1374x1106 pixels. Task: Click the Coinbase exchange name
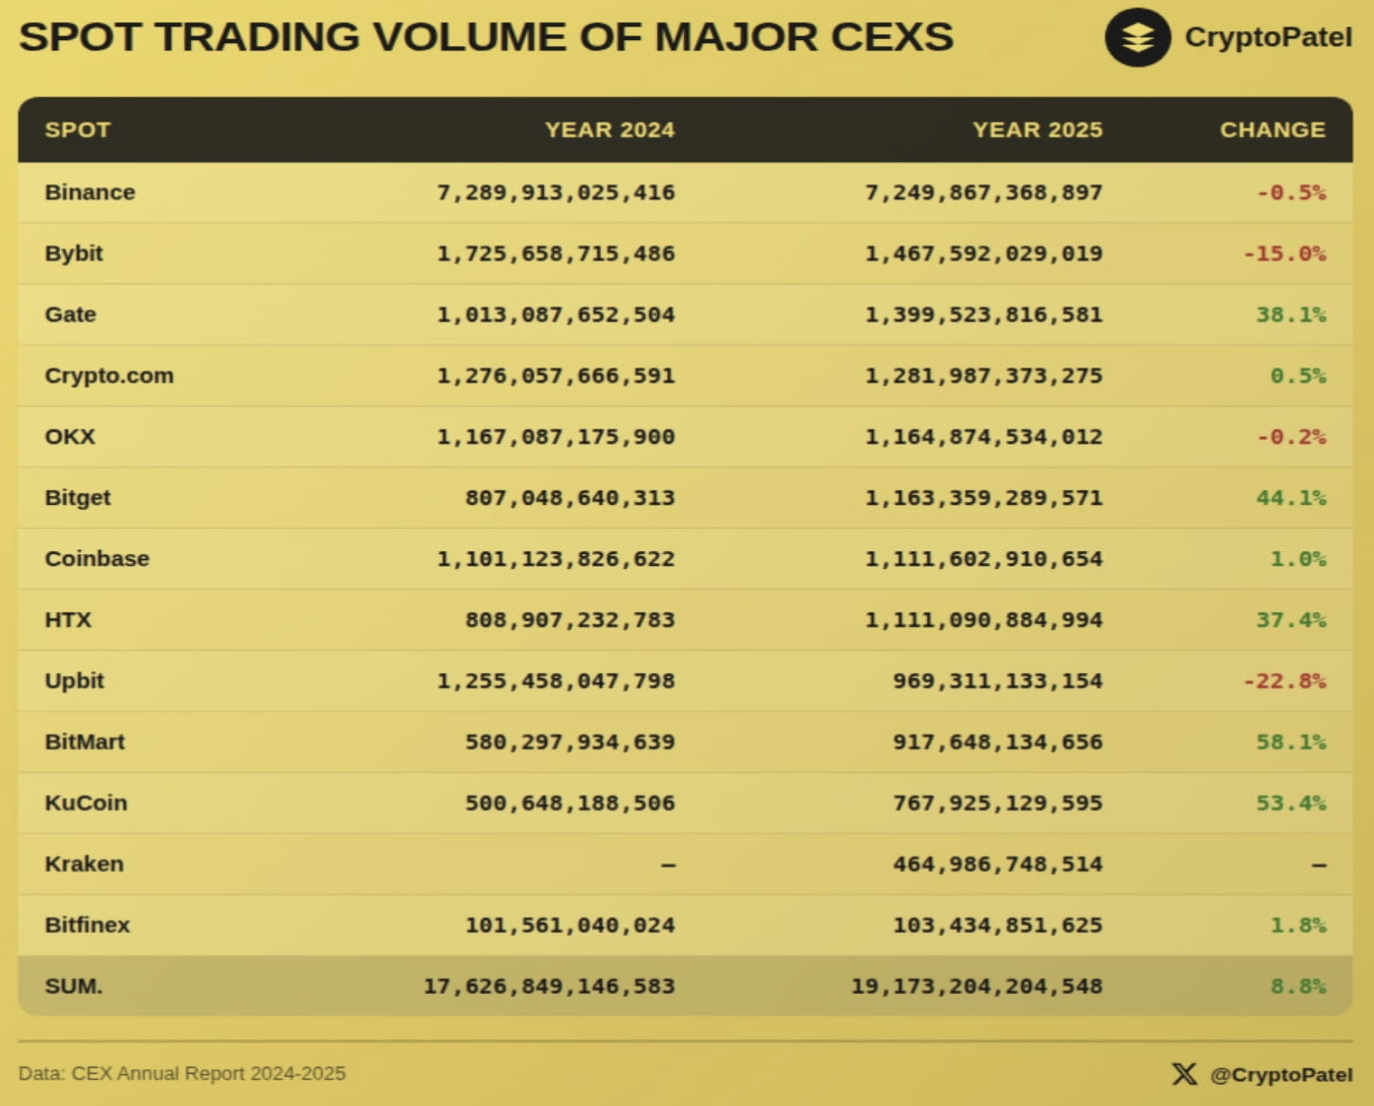coord(97,559)
